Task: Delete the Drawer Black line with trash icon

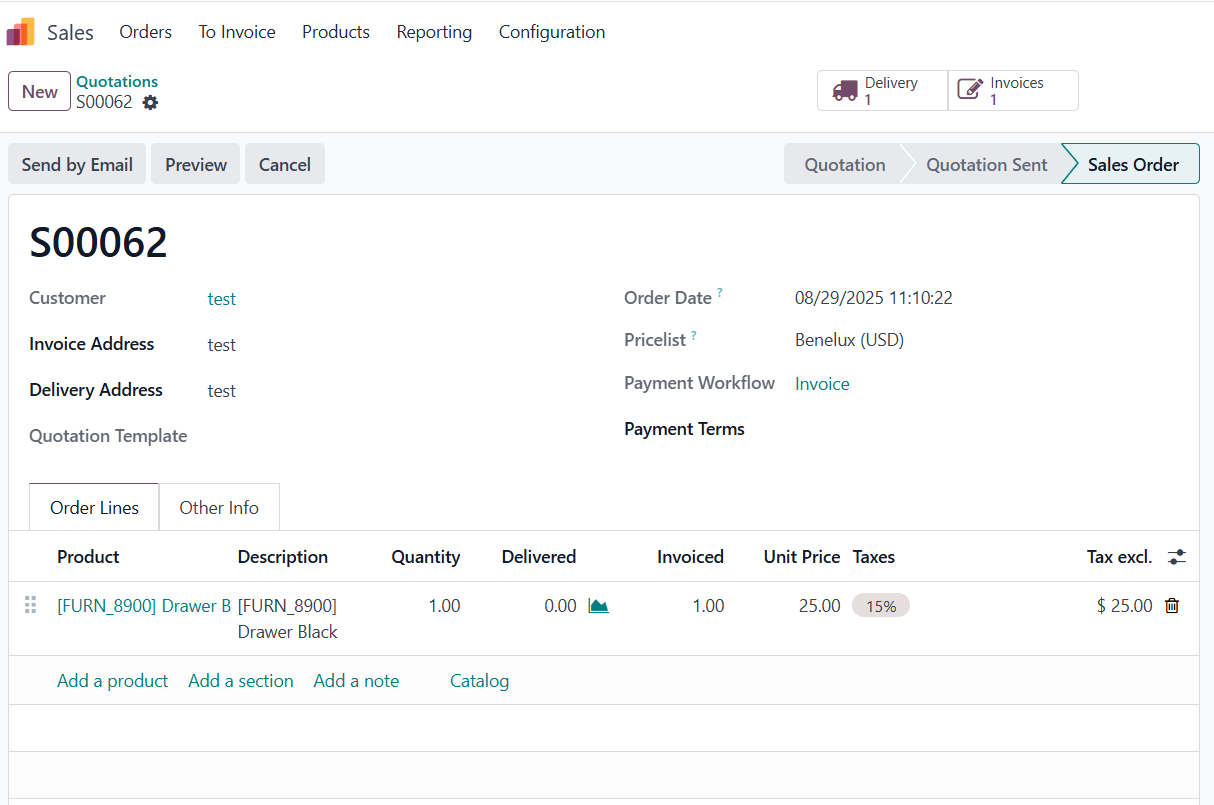Action: pos(1171,605)
